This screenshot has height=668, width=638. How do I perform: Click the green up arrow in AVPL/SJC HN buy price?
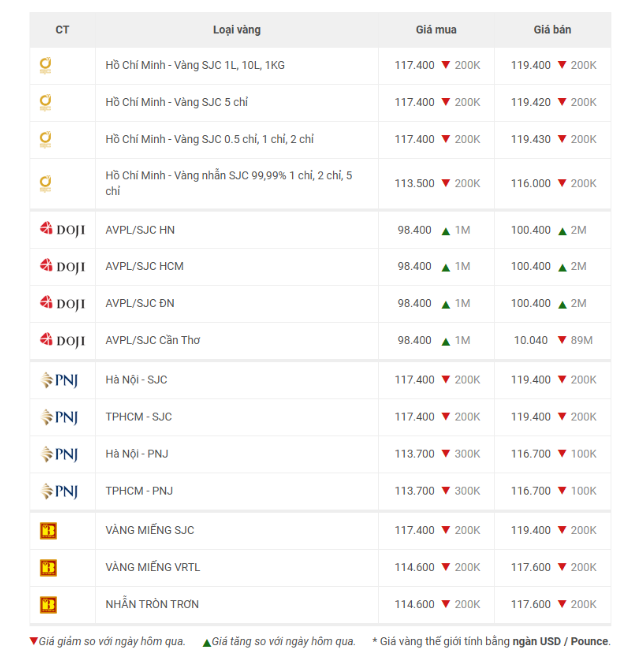tap(445, 231)
